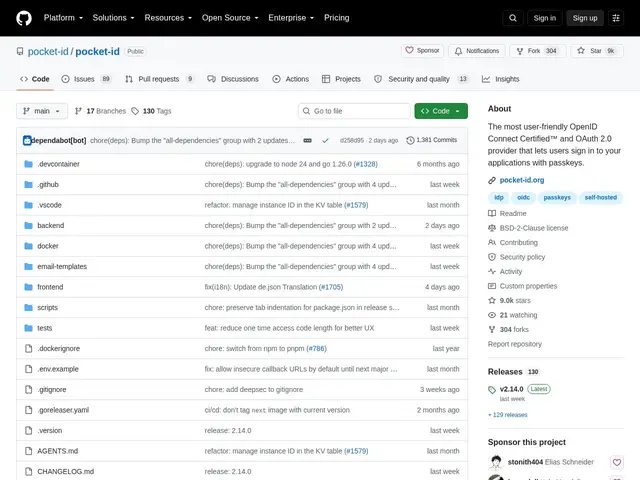The width and height of the screenshot is (640, 480).
Task: Open the Insights tab
Action: tap(501, 79)
